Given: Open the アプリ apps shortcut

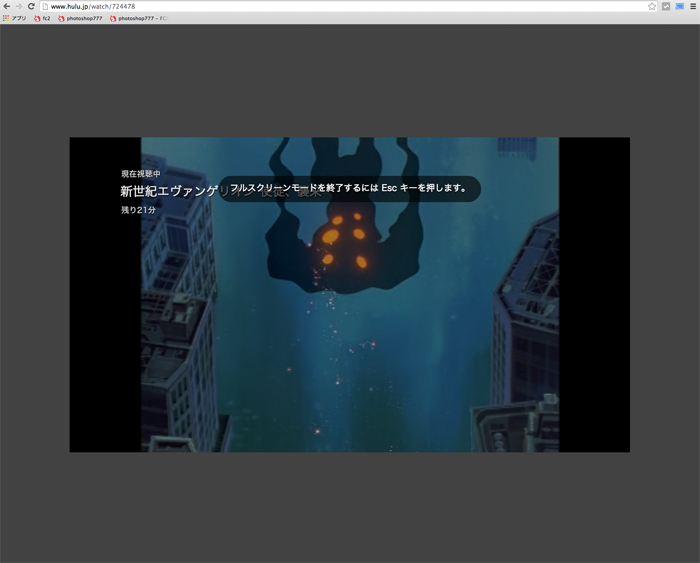Looking at the screenshot, I should click(x=15, y=18).
